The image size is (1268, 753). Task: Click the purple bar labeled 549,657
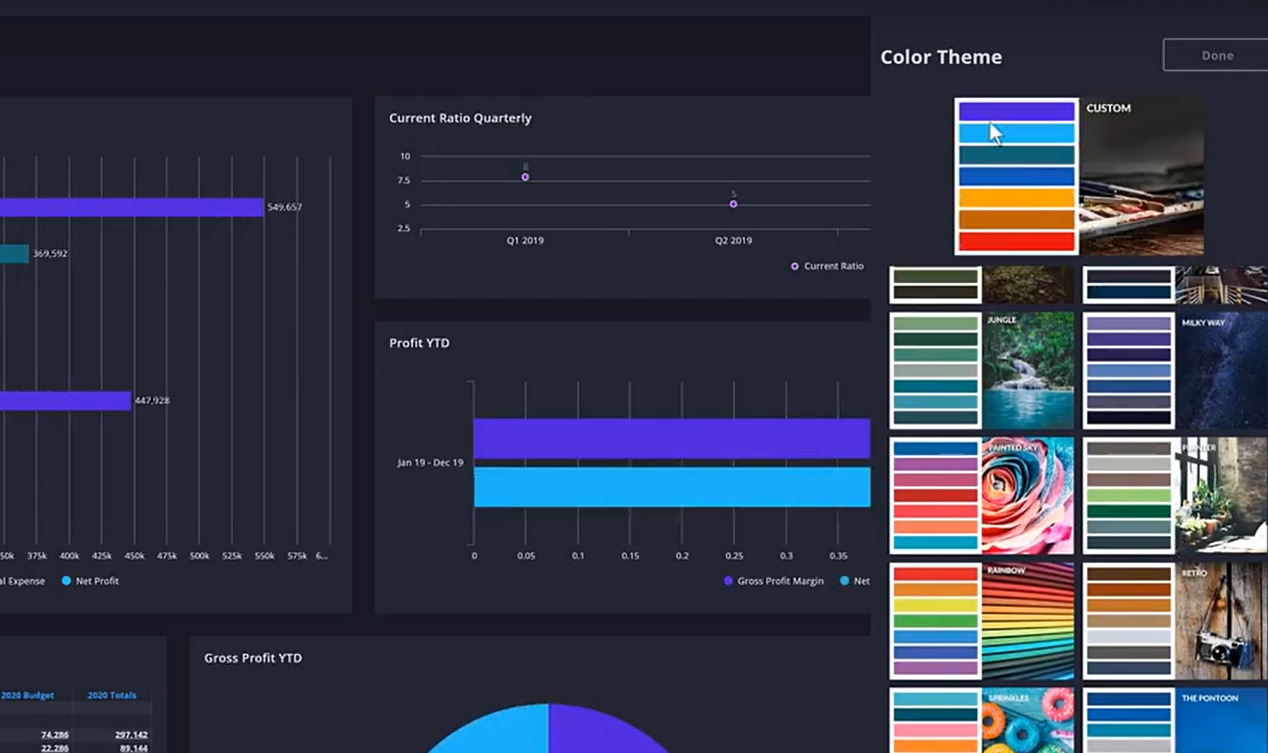coord(131,207)
